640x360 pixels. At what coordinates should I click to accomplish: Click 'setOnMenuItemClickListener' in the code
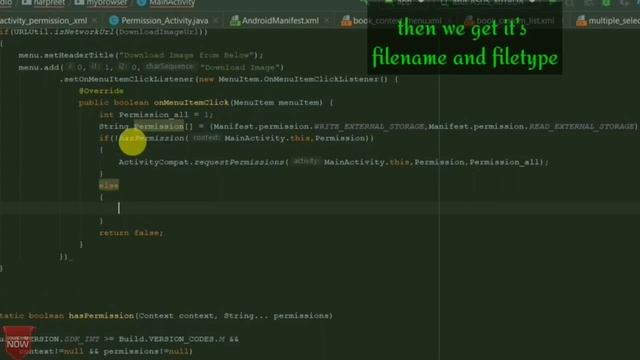[x=129, y=79]
